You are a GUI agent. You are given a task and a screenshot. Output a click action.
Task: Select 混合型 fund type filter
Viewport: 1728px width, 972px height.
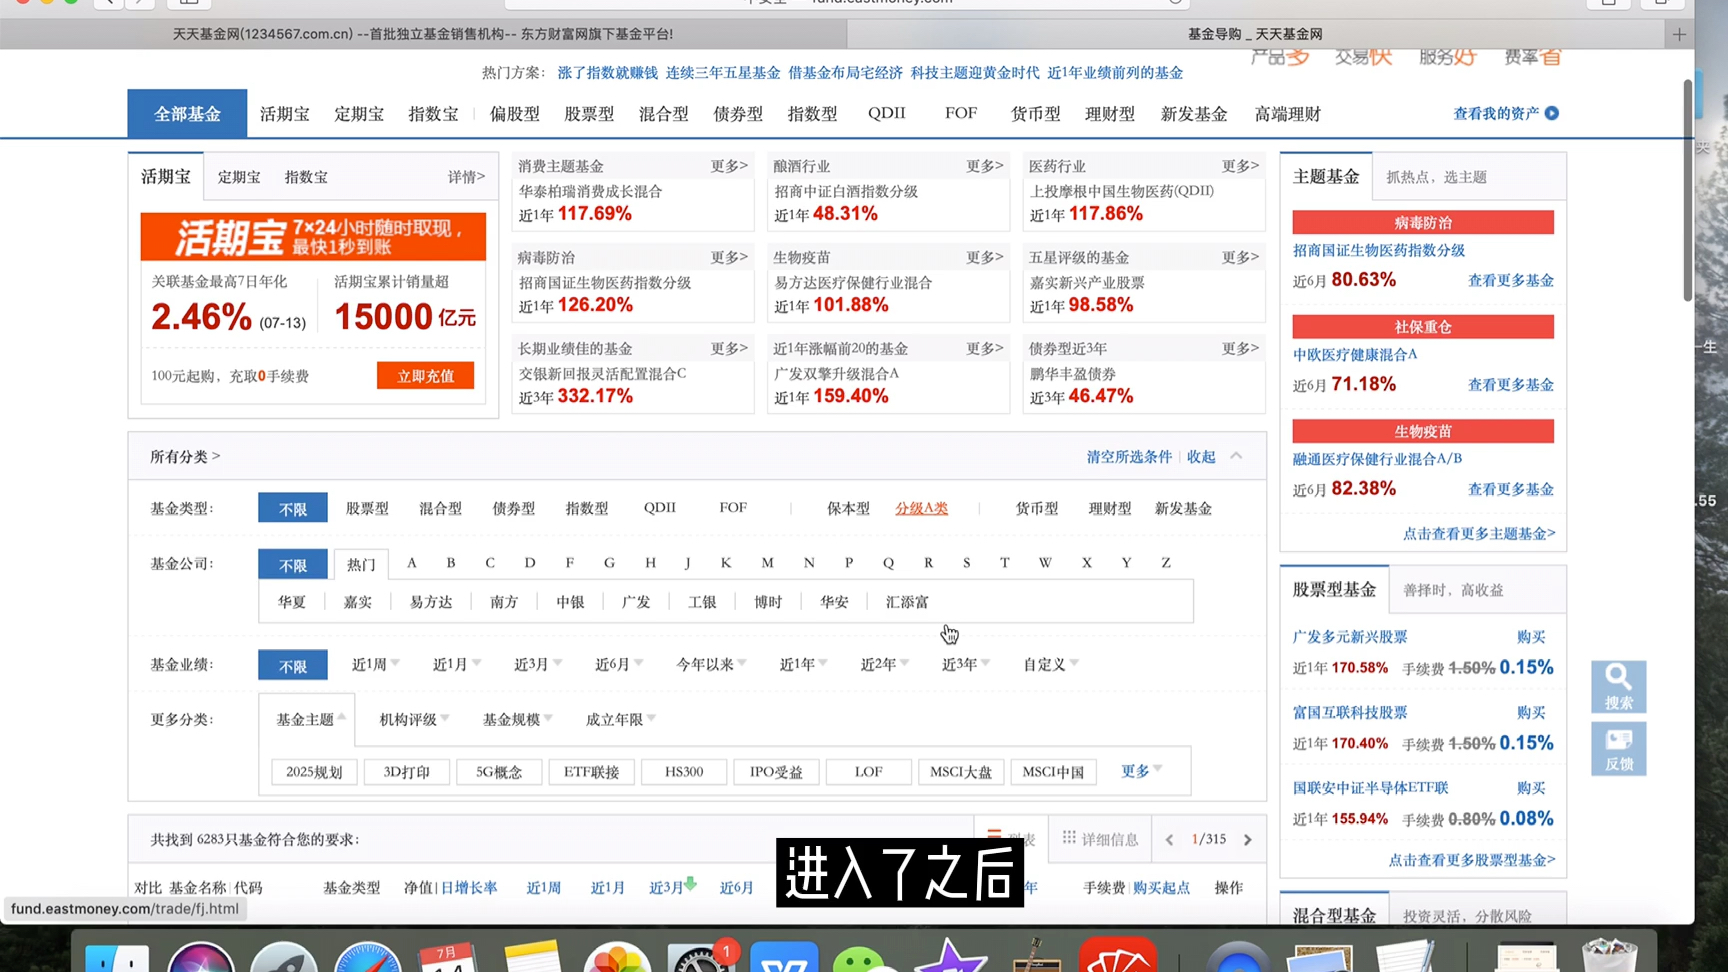pyautogui.click(x=440, y=508)
